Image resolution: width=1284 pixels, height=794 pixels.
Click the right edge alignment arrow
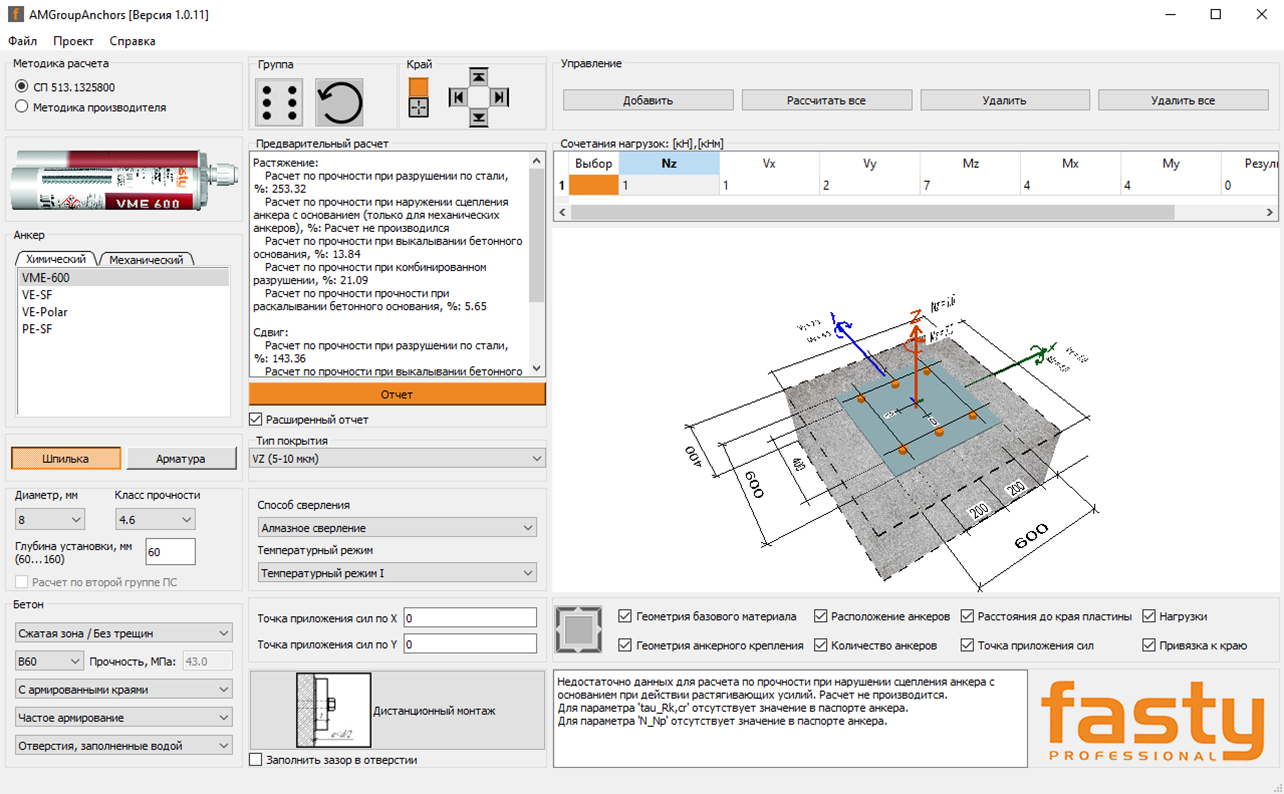(x=500, y=97)
